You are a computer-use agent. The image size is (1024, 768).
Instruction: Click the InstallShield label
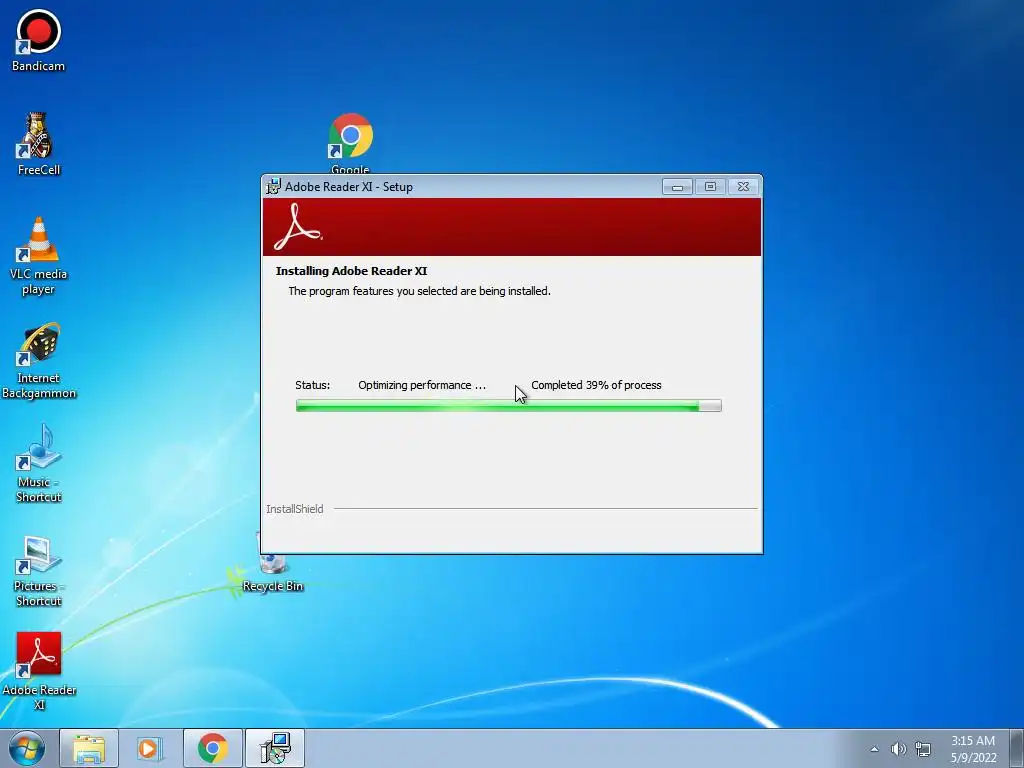click(x=295, y=509)
